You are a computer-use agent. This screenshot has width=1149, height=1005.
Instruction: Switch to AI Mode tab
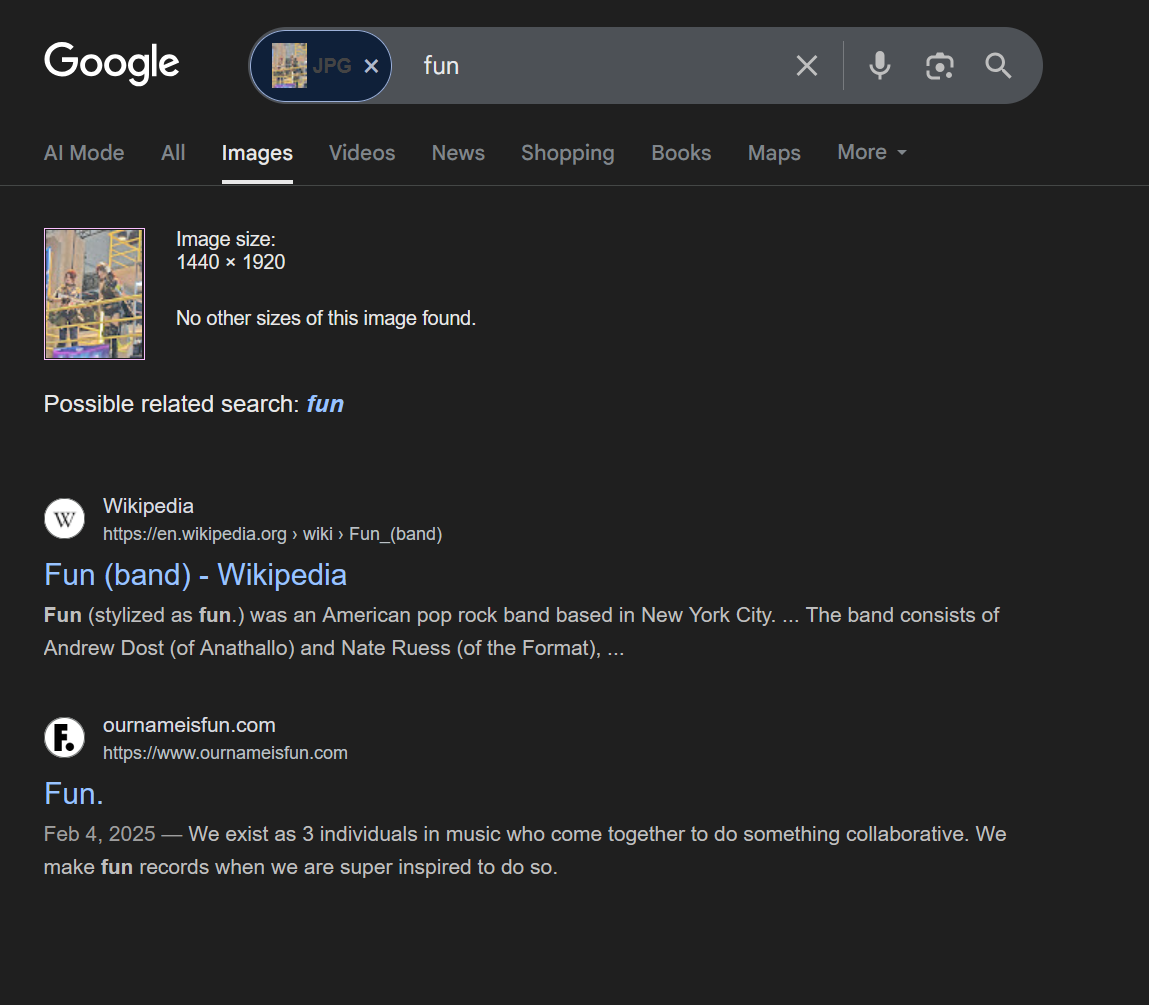[x=84, y=152]
